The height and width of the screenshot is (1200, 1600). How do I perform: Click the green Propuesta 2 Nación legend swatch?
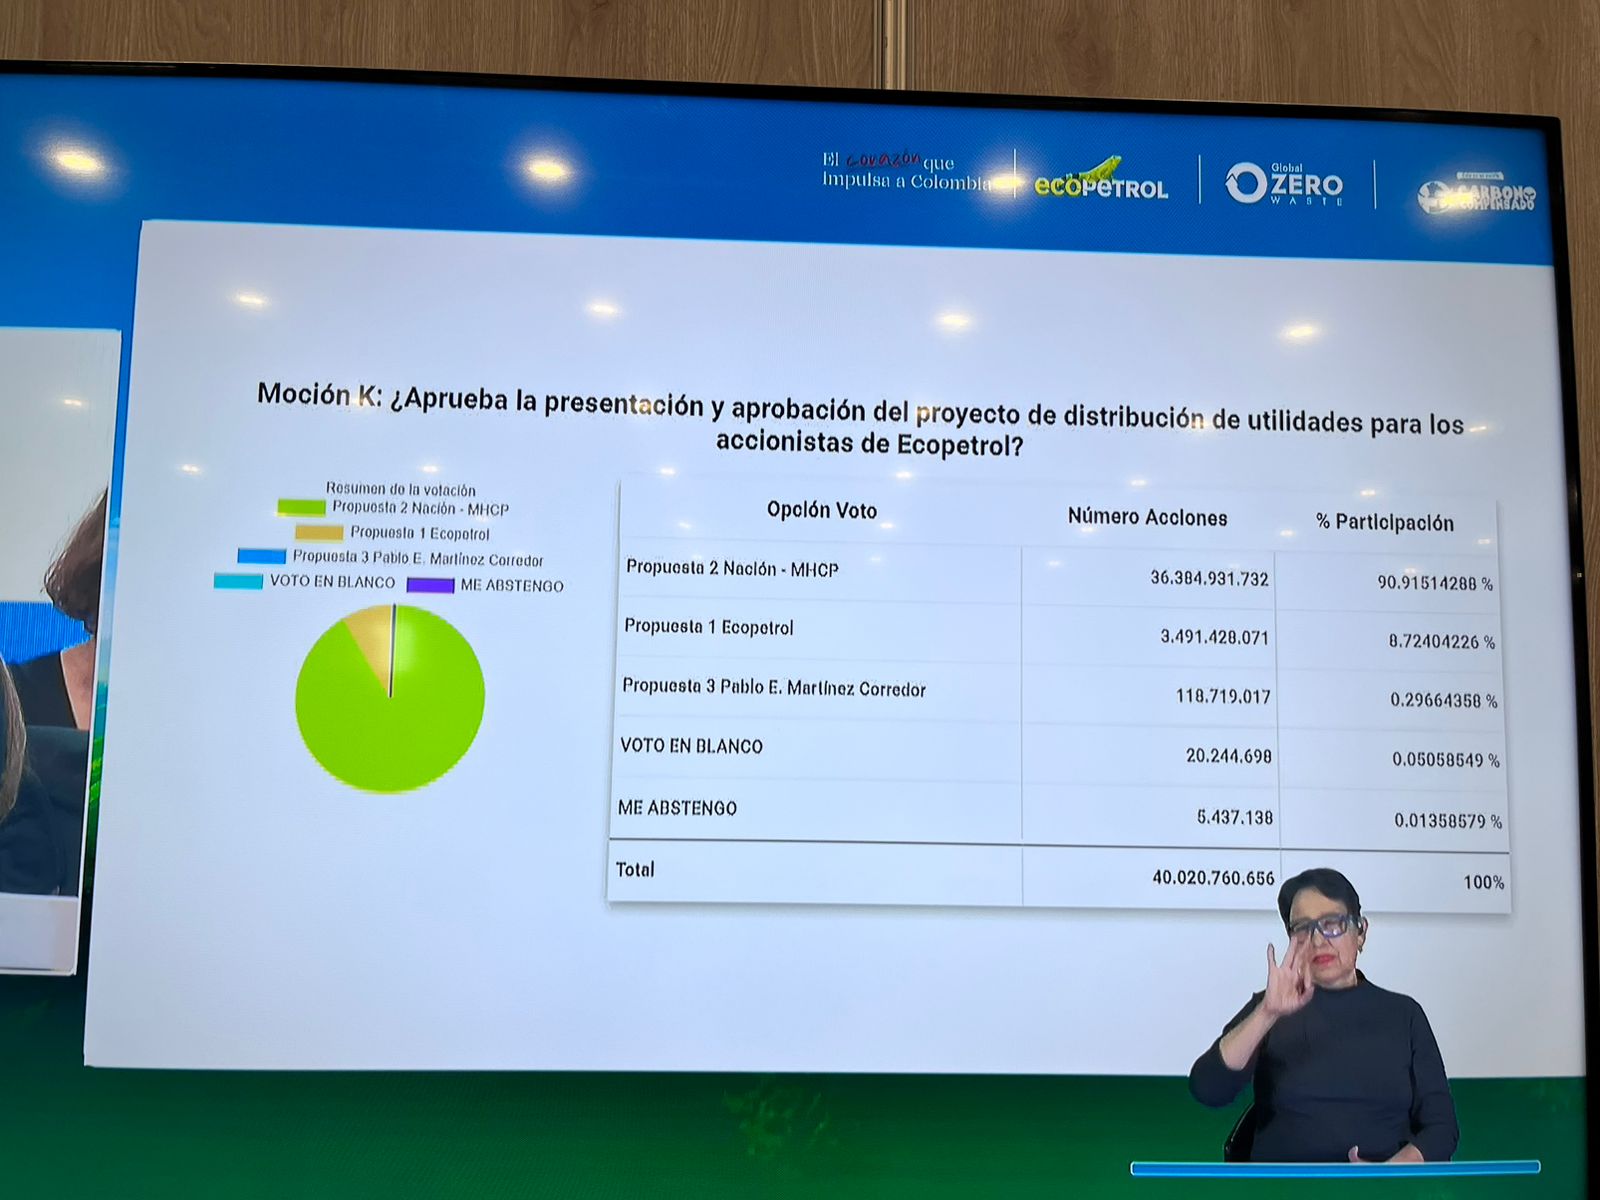coord(301,508)
